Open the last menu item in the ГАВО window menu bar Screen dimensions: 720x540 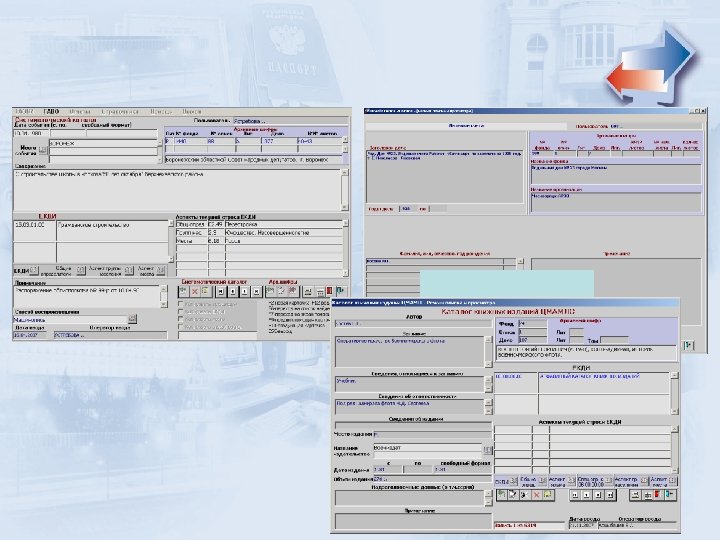pyautogui.click(x=191, y=112)
